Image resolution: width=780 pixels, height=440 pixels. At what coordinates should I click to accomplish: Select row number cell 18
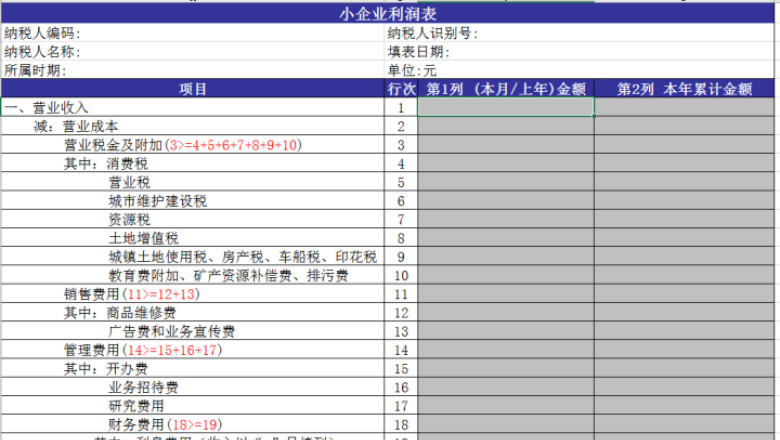coord(401,425)
